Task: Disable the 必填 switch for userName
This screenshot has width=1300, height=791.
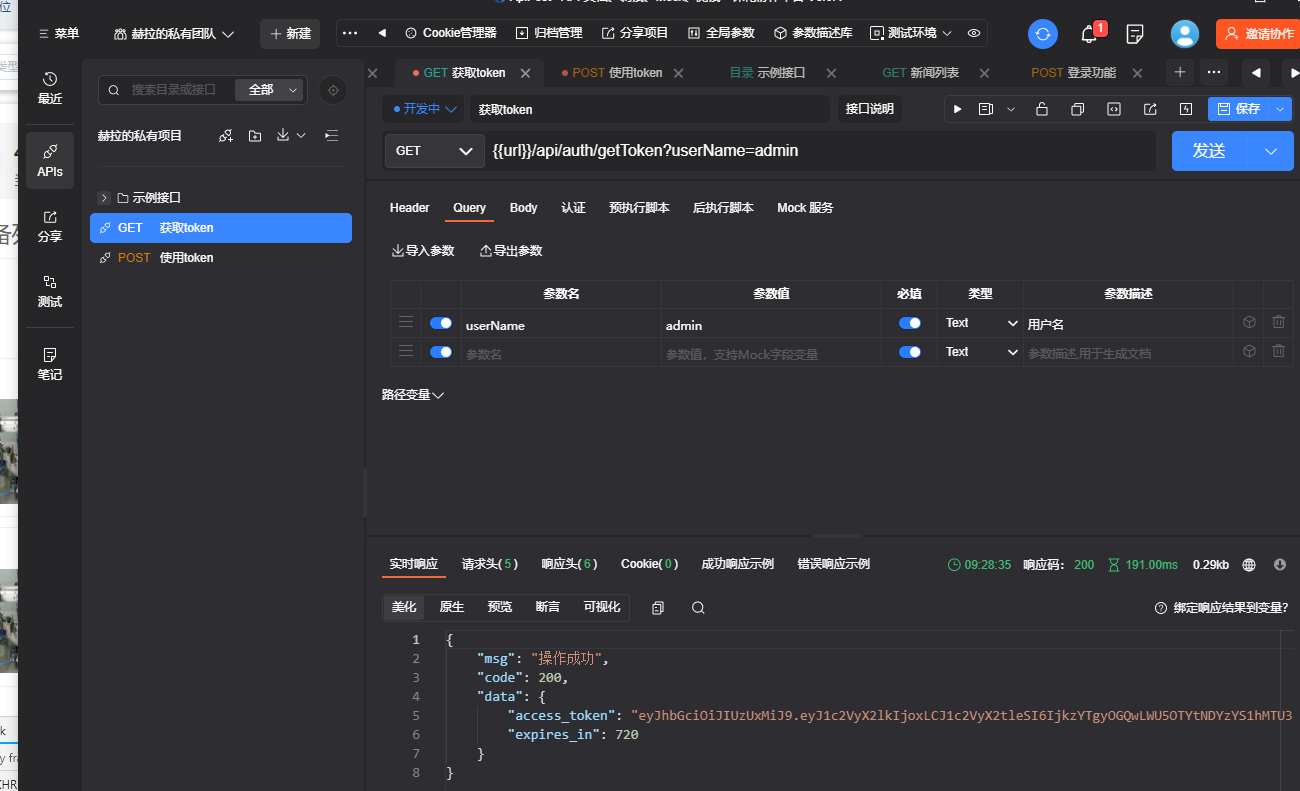Action: pyautogui.click(x=909, y=322)
